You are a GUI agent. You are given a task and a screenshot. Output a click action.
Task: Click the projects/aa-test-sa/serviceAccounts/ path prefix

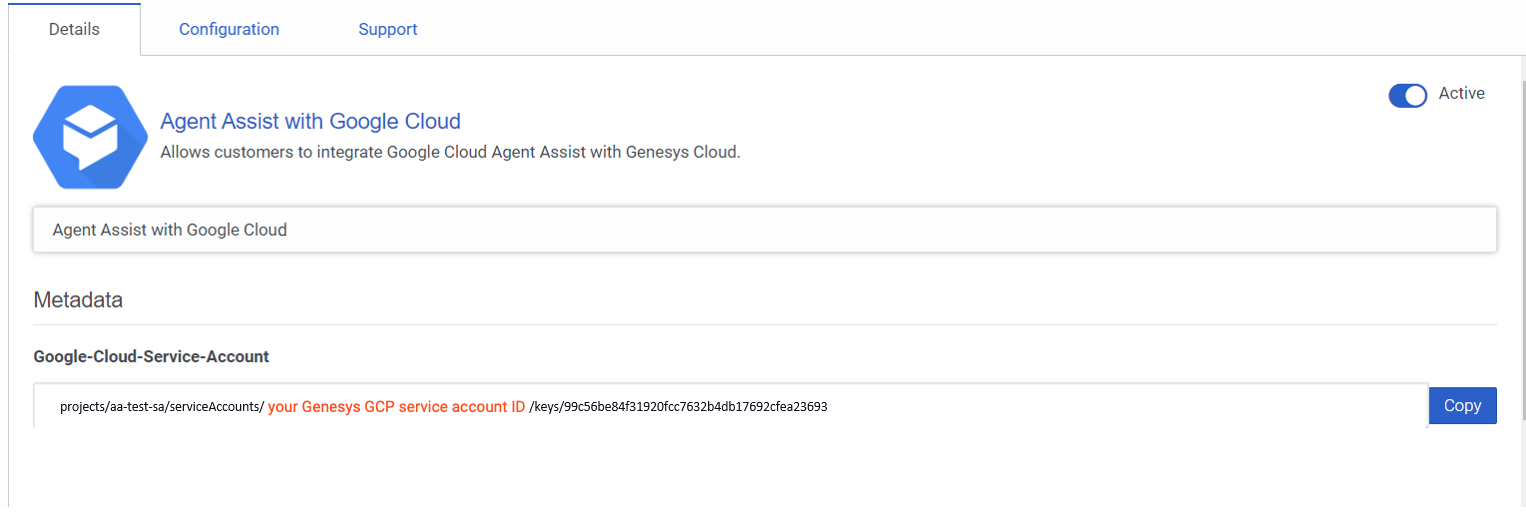tap(161, 407)
